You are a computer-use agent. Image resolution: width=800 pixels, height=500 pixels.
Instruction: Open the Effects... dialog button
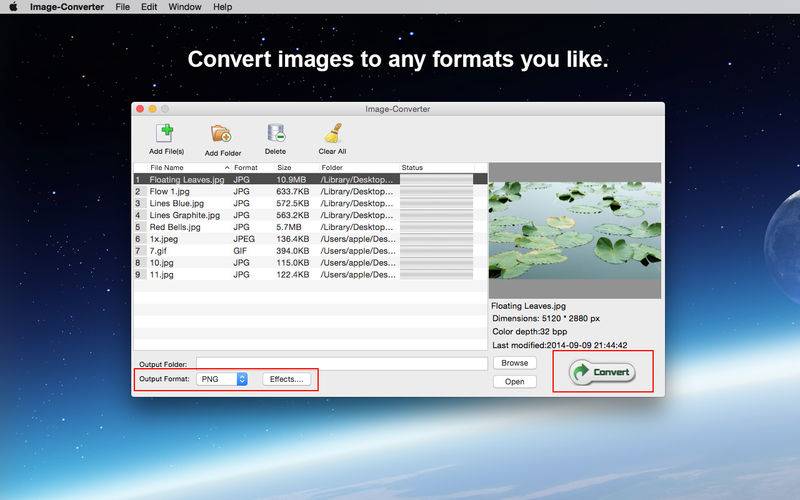click(286, 379)
